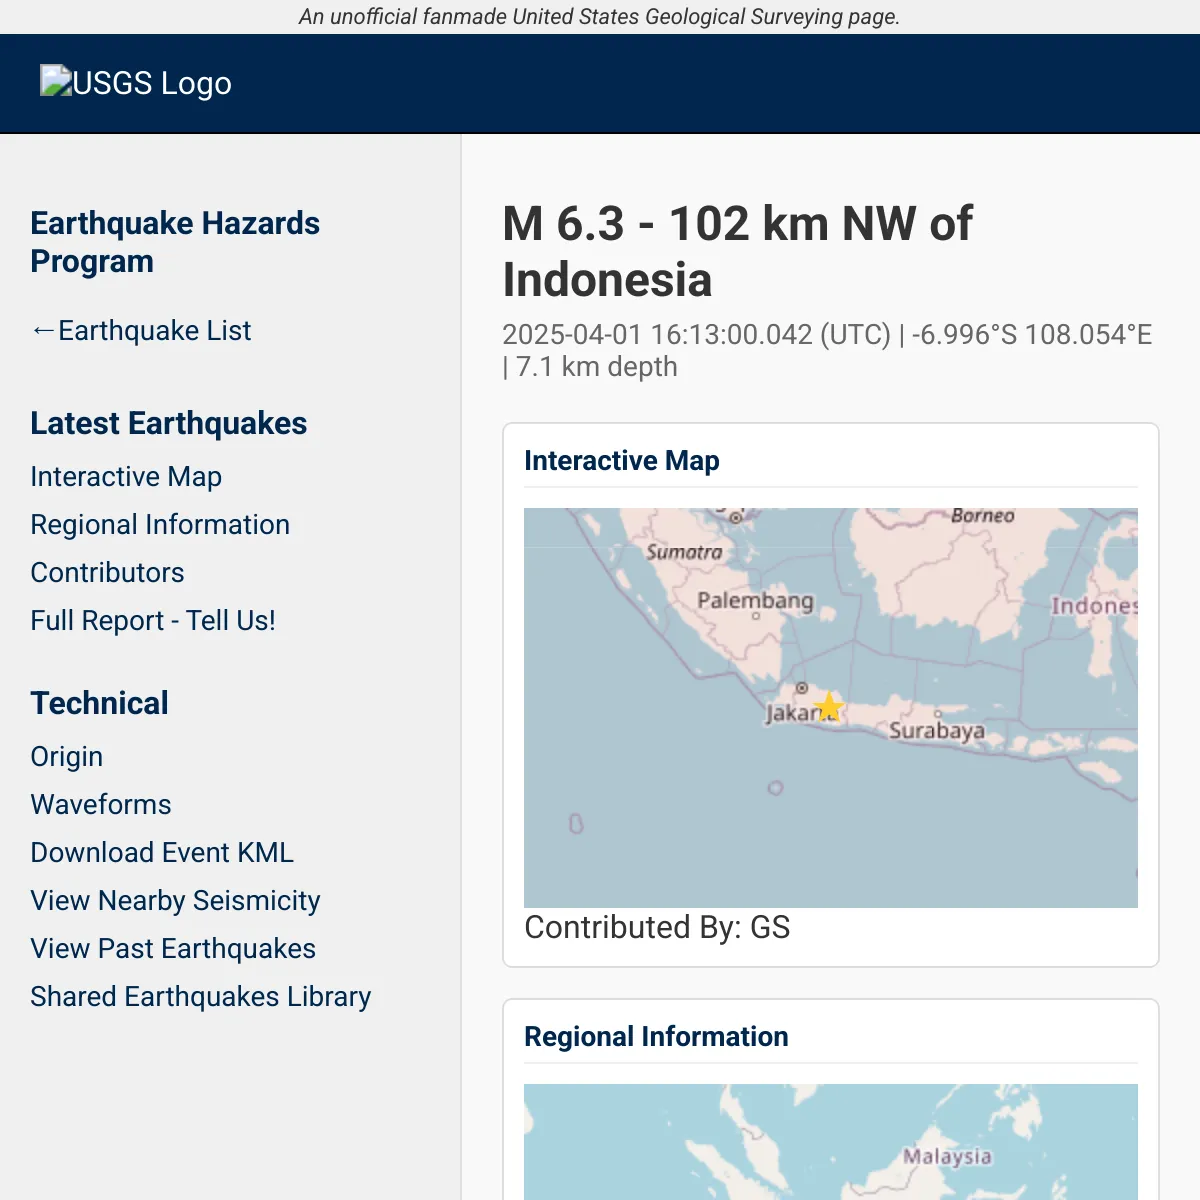Click Borneo label on the map
1200x1200 pixels.
983,516
